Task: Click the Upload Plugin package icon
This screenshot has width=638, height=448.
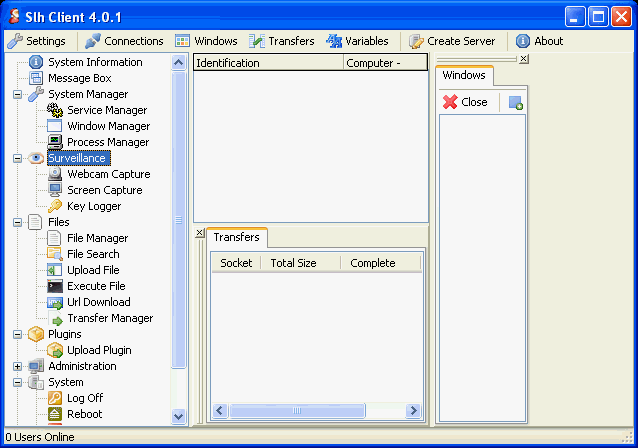Action: pyautogui.click(x=56, y=350)
